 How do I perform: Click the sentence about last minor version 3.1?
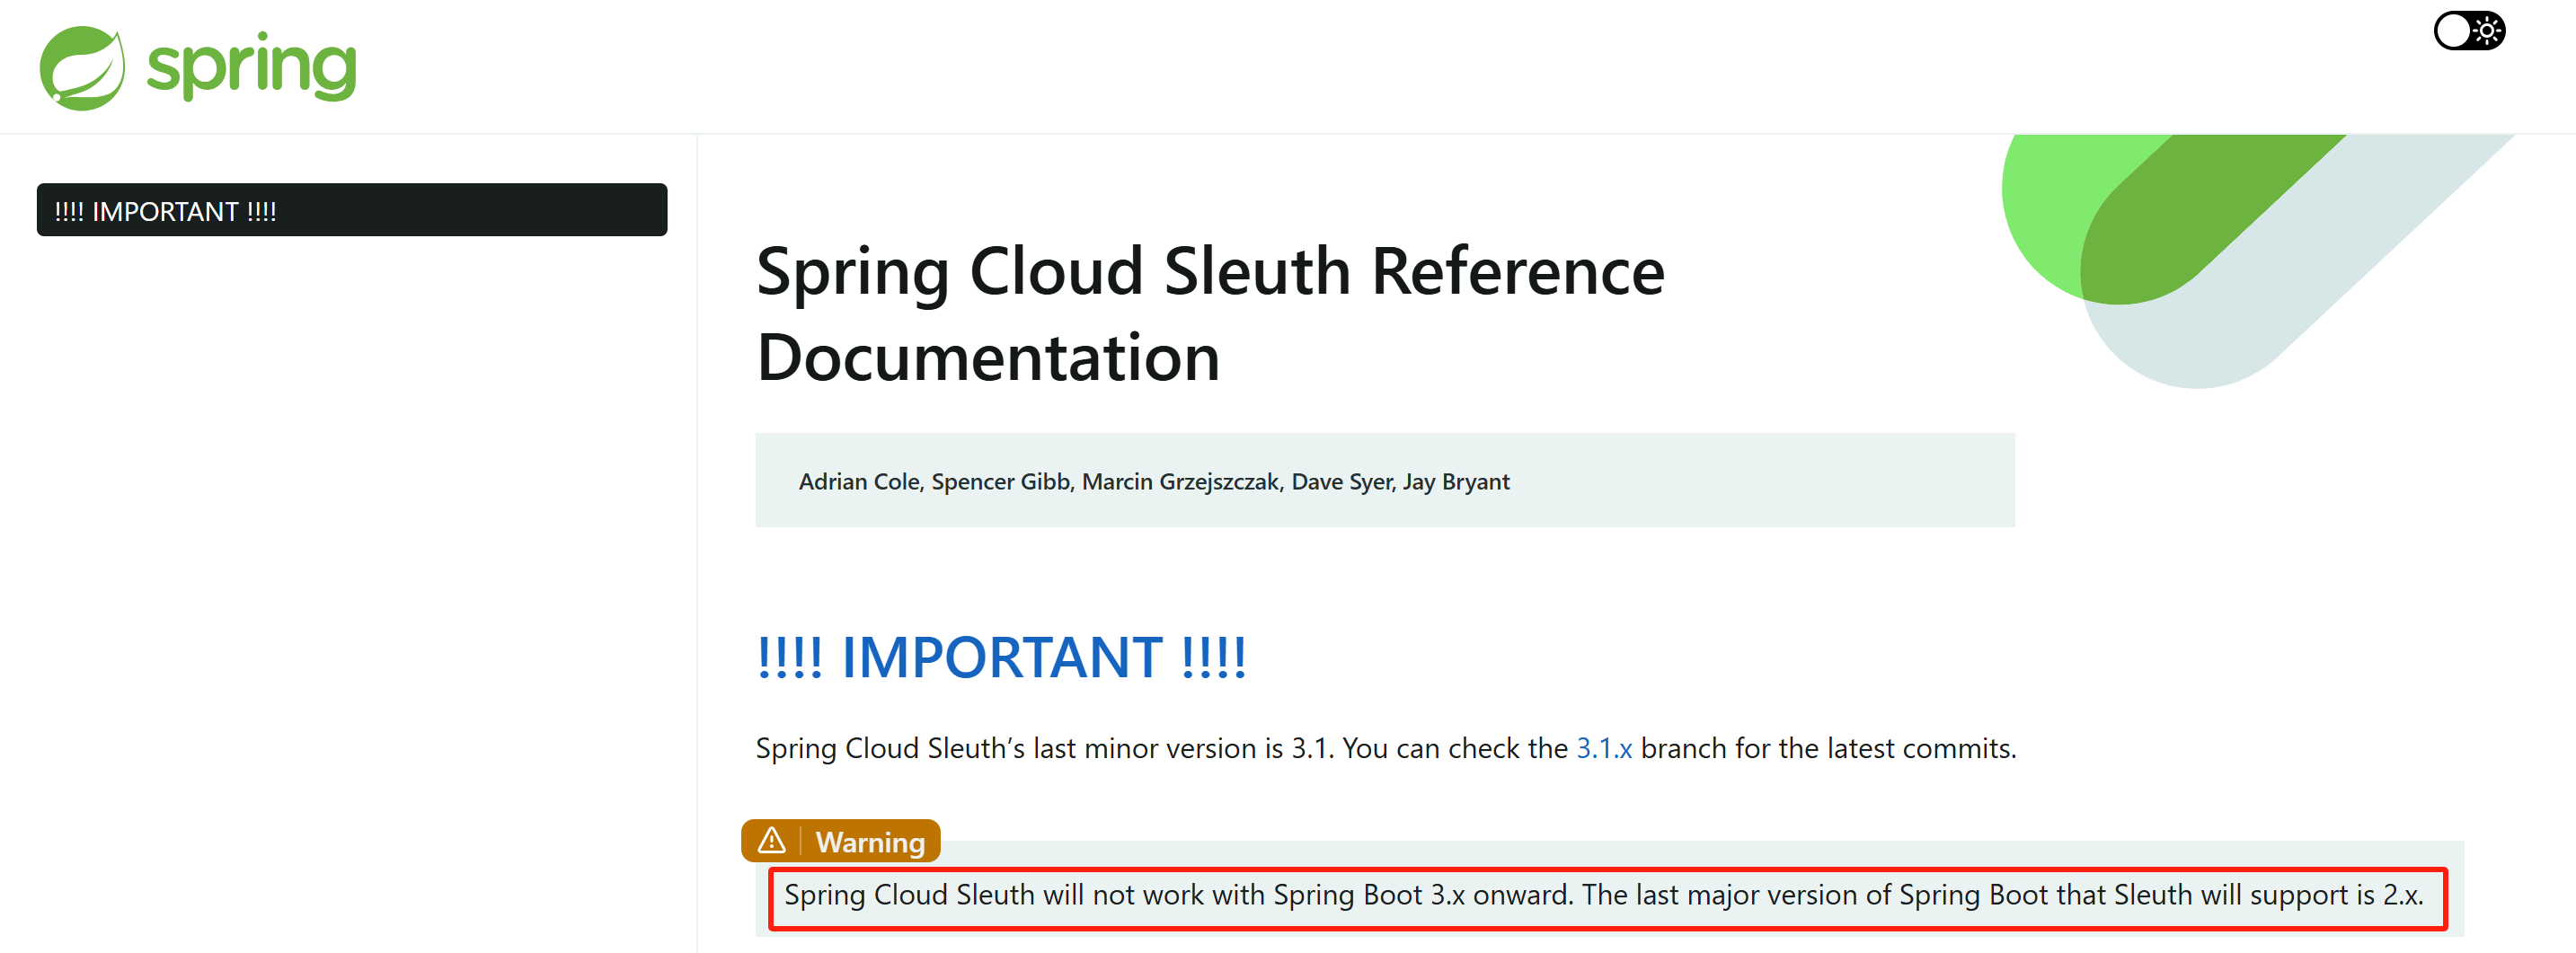click(x=1385, y=748)
